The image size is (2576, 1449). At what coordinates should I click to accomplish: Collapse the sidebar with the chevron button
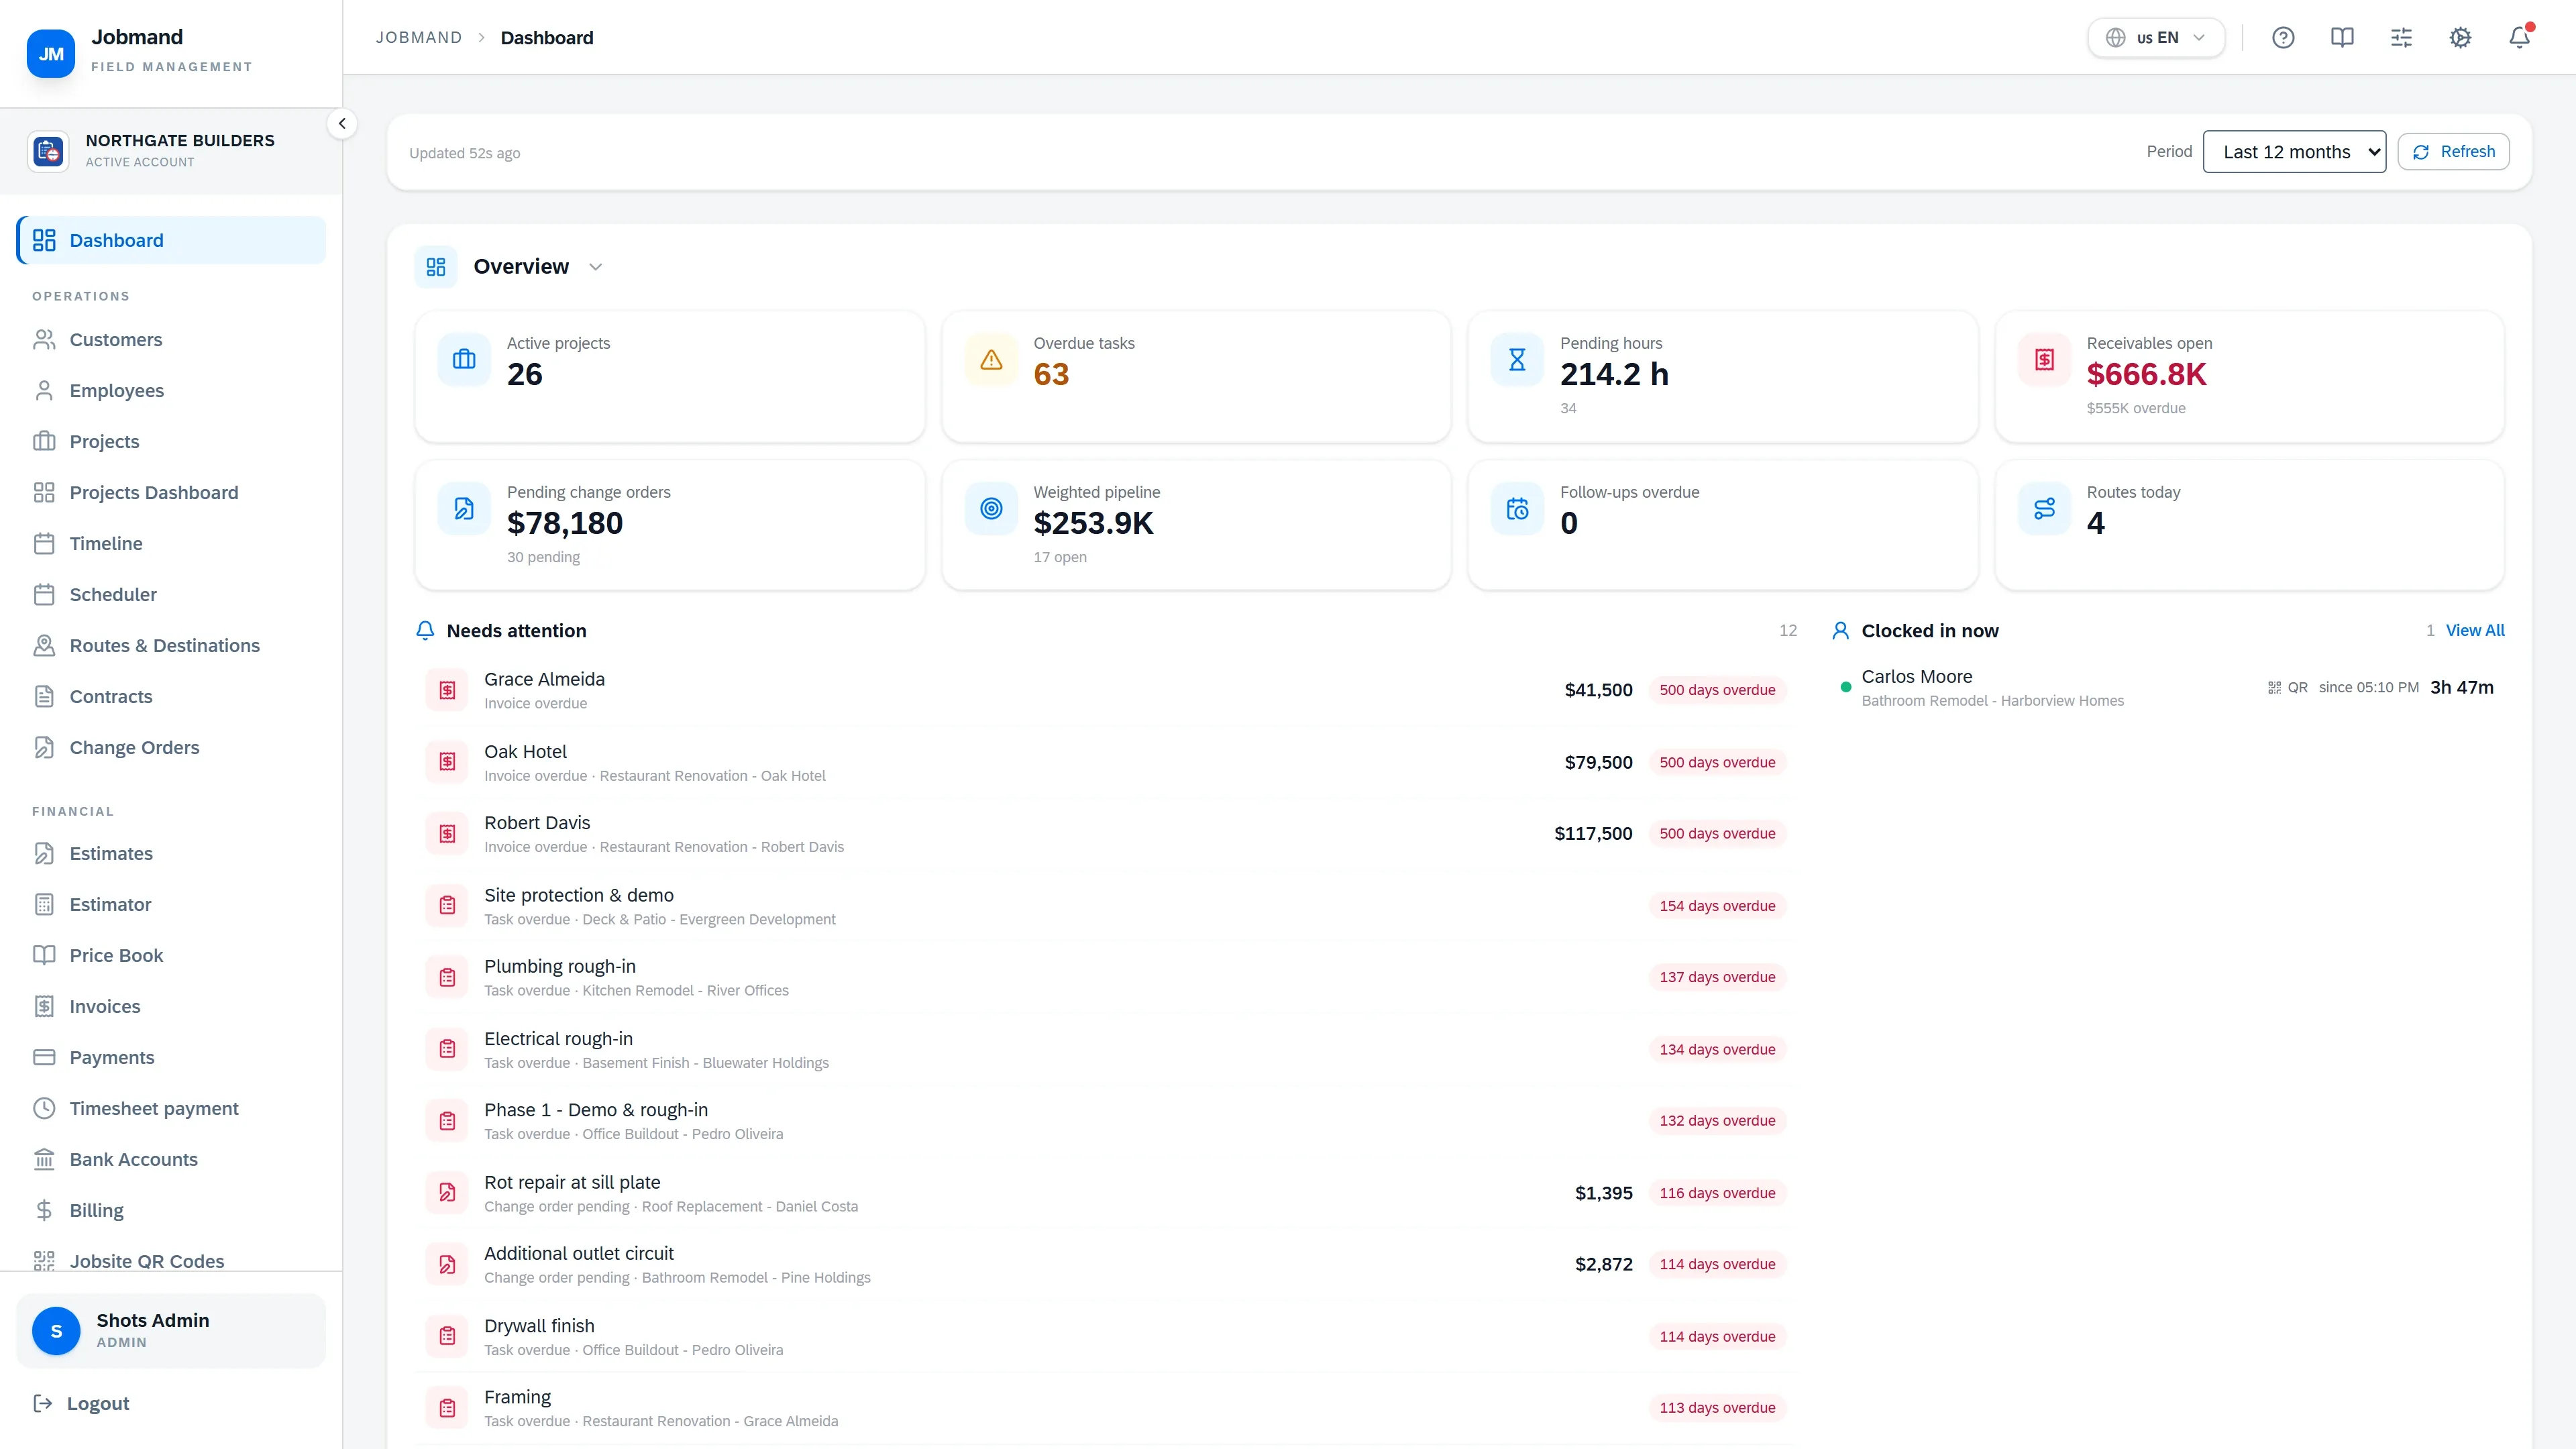point(342,124)
